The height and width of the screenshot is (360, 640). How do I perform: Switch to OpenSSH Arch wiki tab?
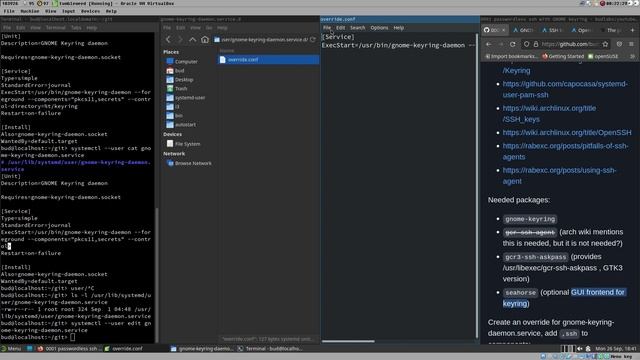click(x=581, y=30)
